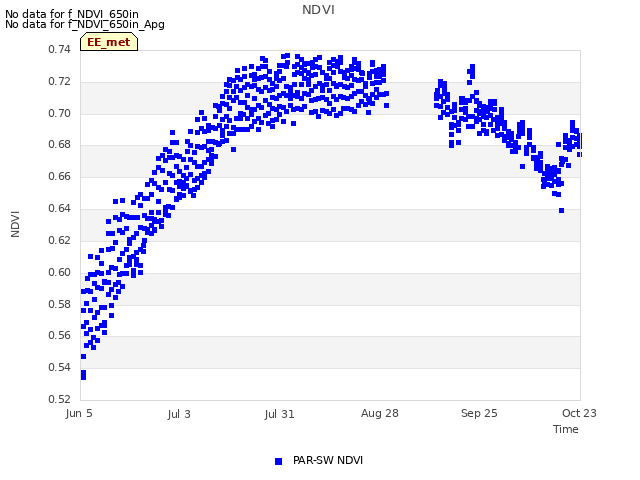The width and height of the screenshot is (640, 480).
Task: Select the 'No data for f_NDVI_650in_Apg' message
Action: tap(85, 24)
